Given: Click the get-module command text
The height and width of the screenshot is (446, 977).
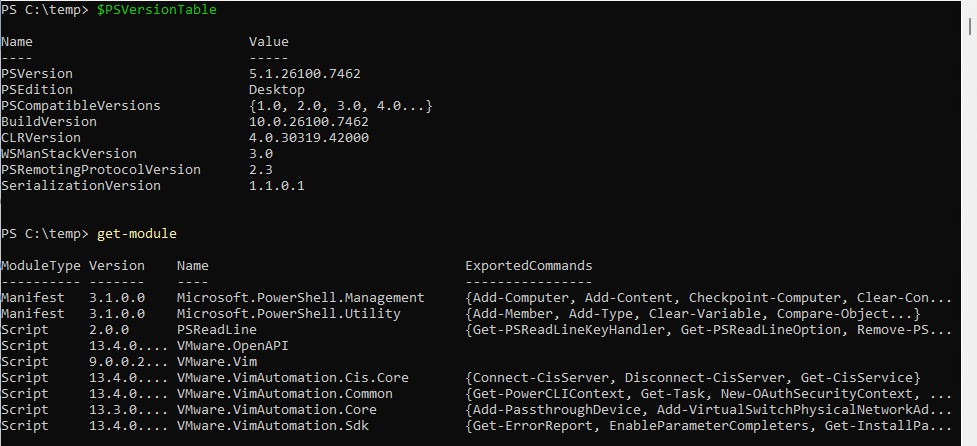Looking at the screenshot, I should click(x=137, y=234).
